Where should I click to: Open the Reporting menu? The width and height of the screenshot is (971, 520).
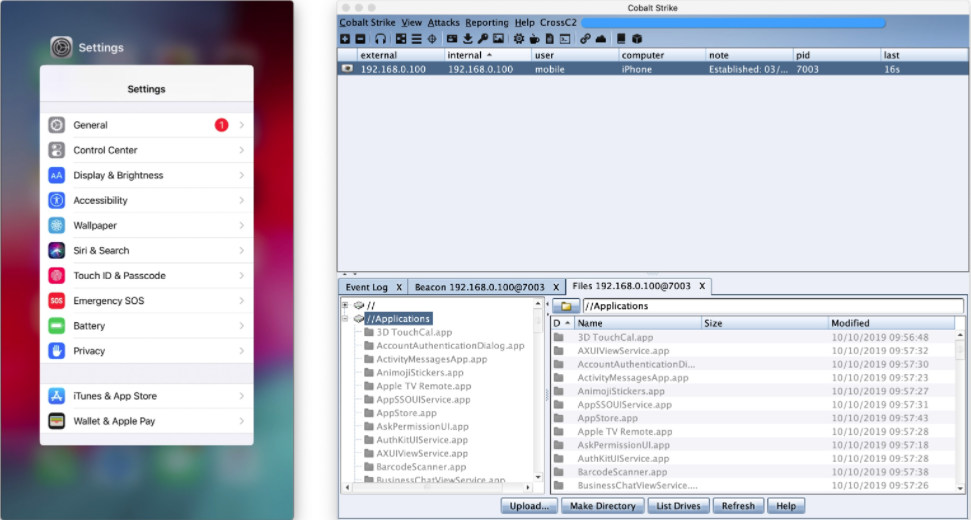point(487,22)
